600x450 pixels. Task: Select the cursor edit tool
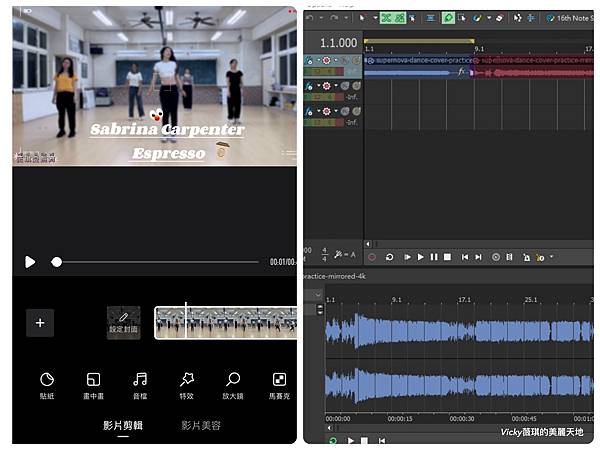[362, 18]
